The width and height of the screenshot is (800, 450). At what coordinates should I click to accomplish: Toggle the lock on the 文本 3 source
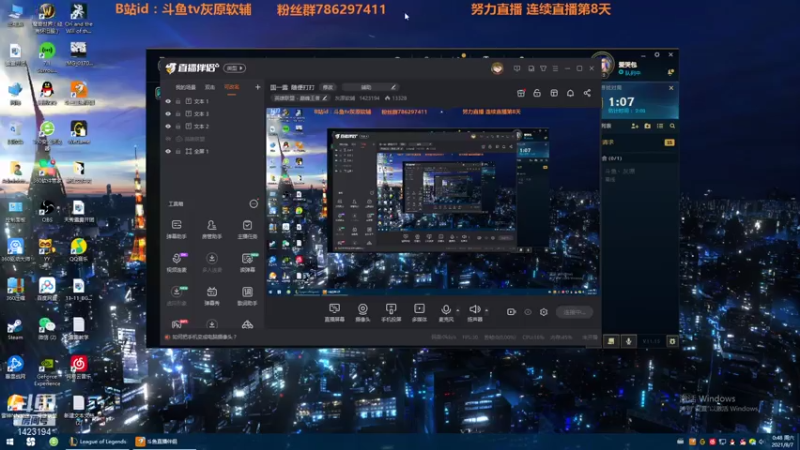178,114
